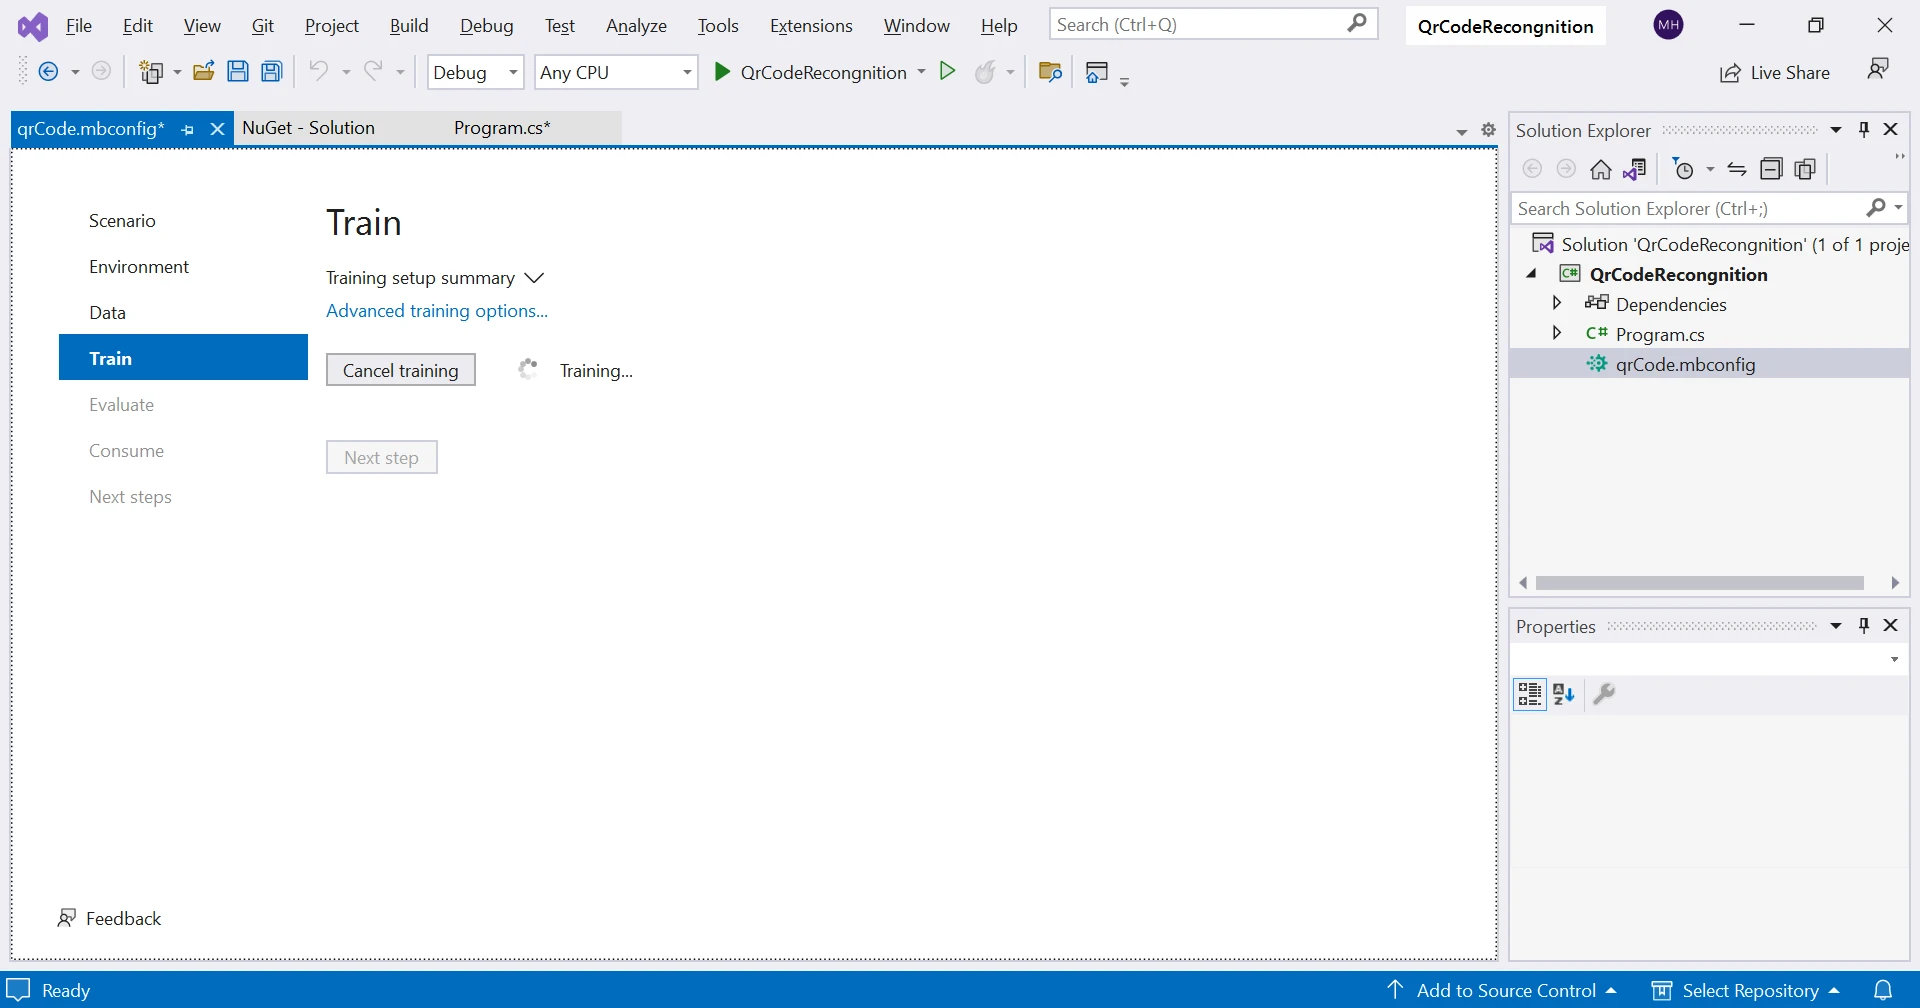This screenshot has height=1008, width=1920.
Task: Click the Home icon in Solution Explorer
Action: point(1601,170)
